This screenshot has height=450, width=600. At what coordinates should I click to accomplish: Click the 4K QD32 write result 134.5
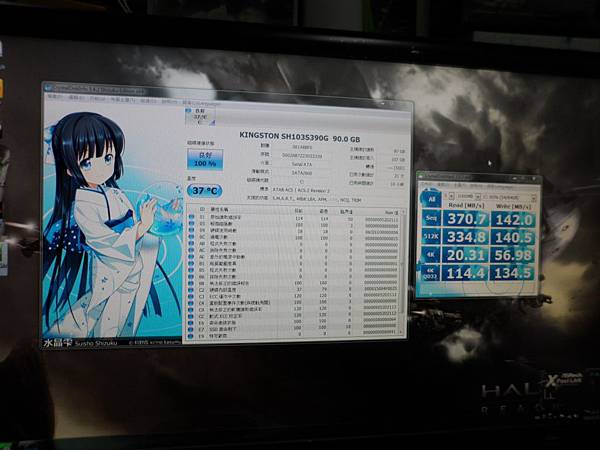[x=513, y=273]
